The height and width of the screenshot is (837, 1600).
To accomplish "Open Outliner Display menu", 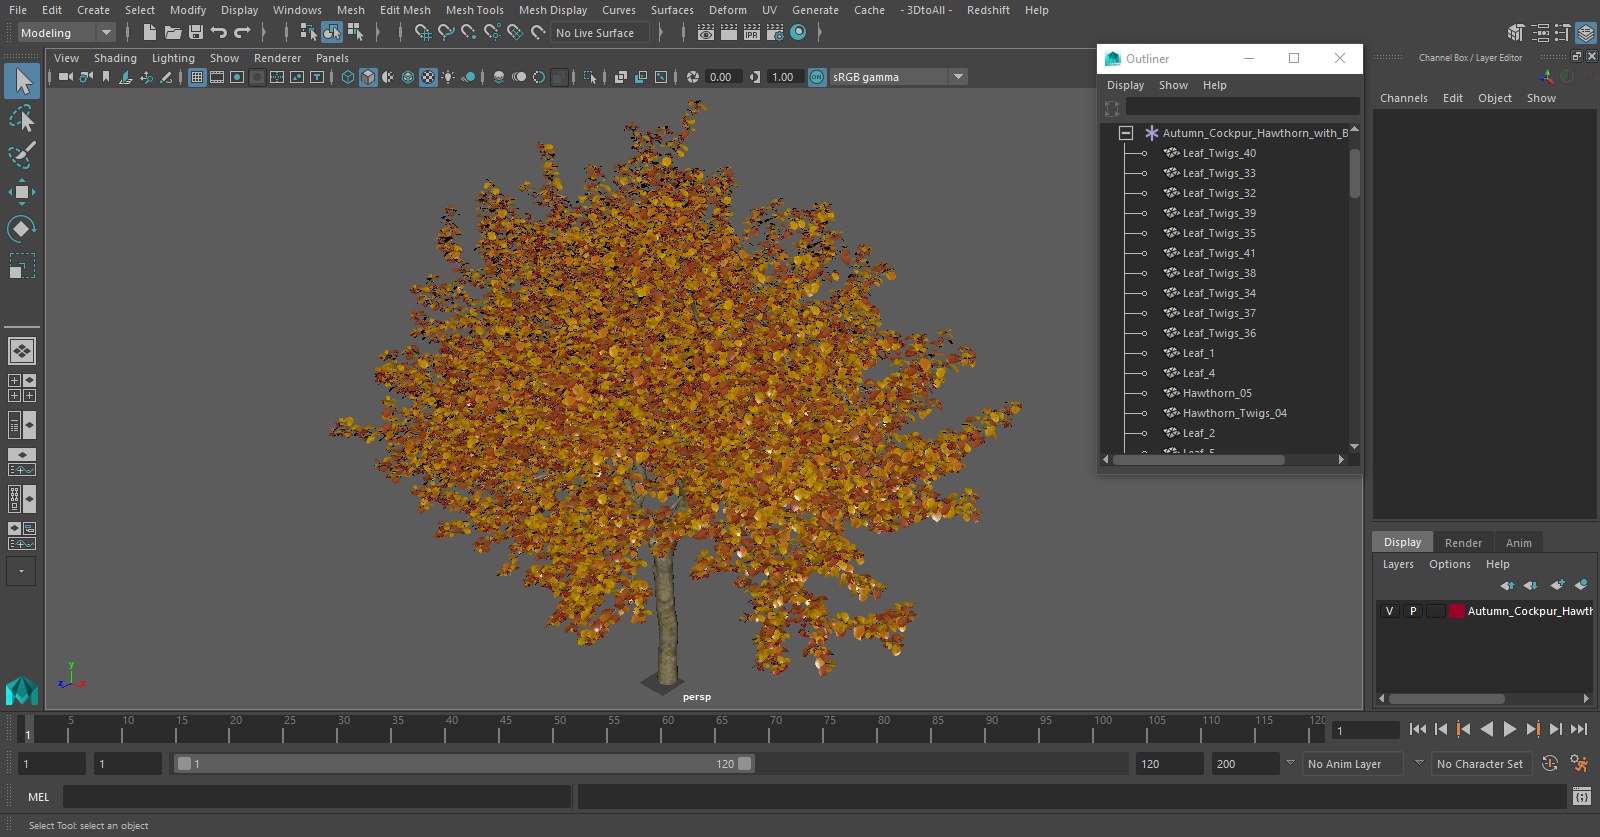I will (x=1125, y=85).
